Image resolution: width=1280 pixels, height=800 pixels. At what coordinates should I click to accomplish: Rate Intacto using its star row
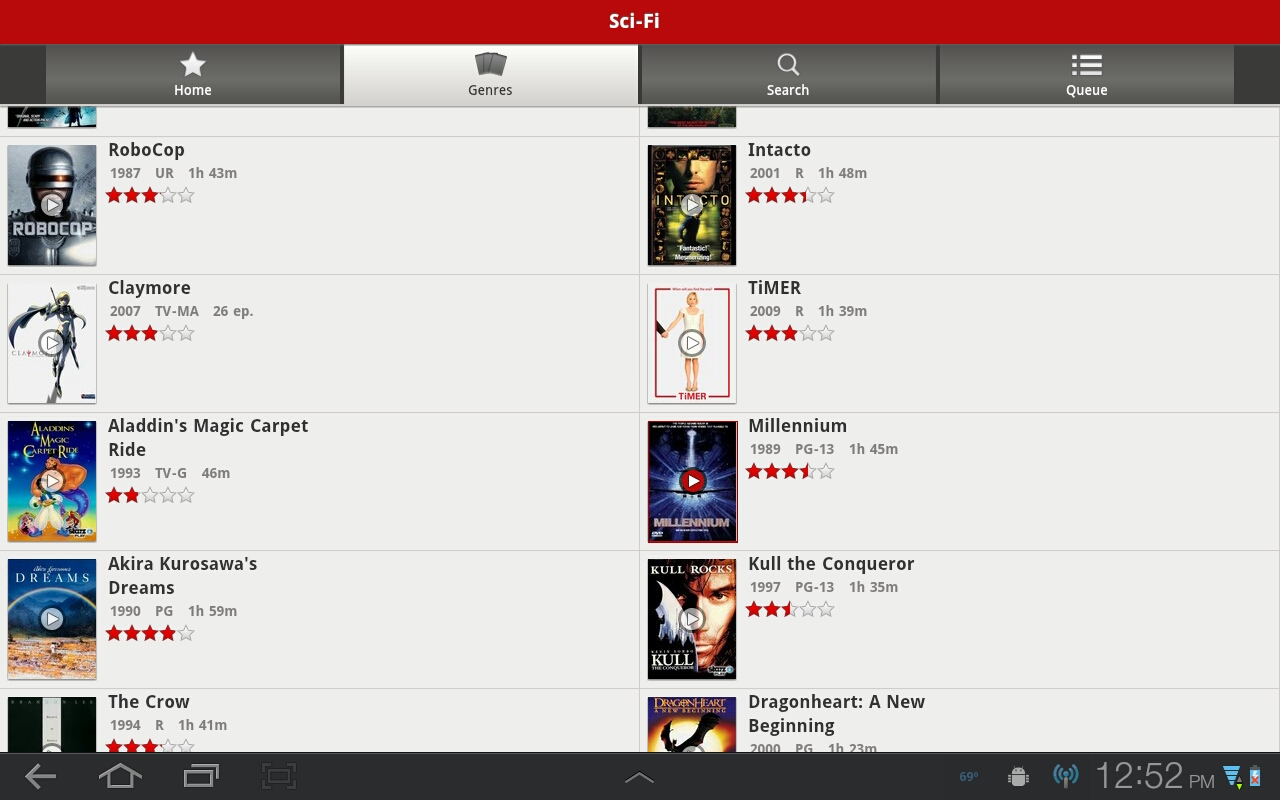[x=790, y=196]
